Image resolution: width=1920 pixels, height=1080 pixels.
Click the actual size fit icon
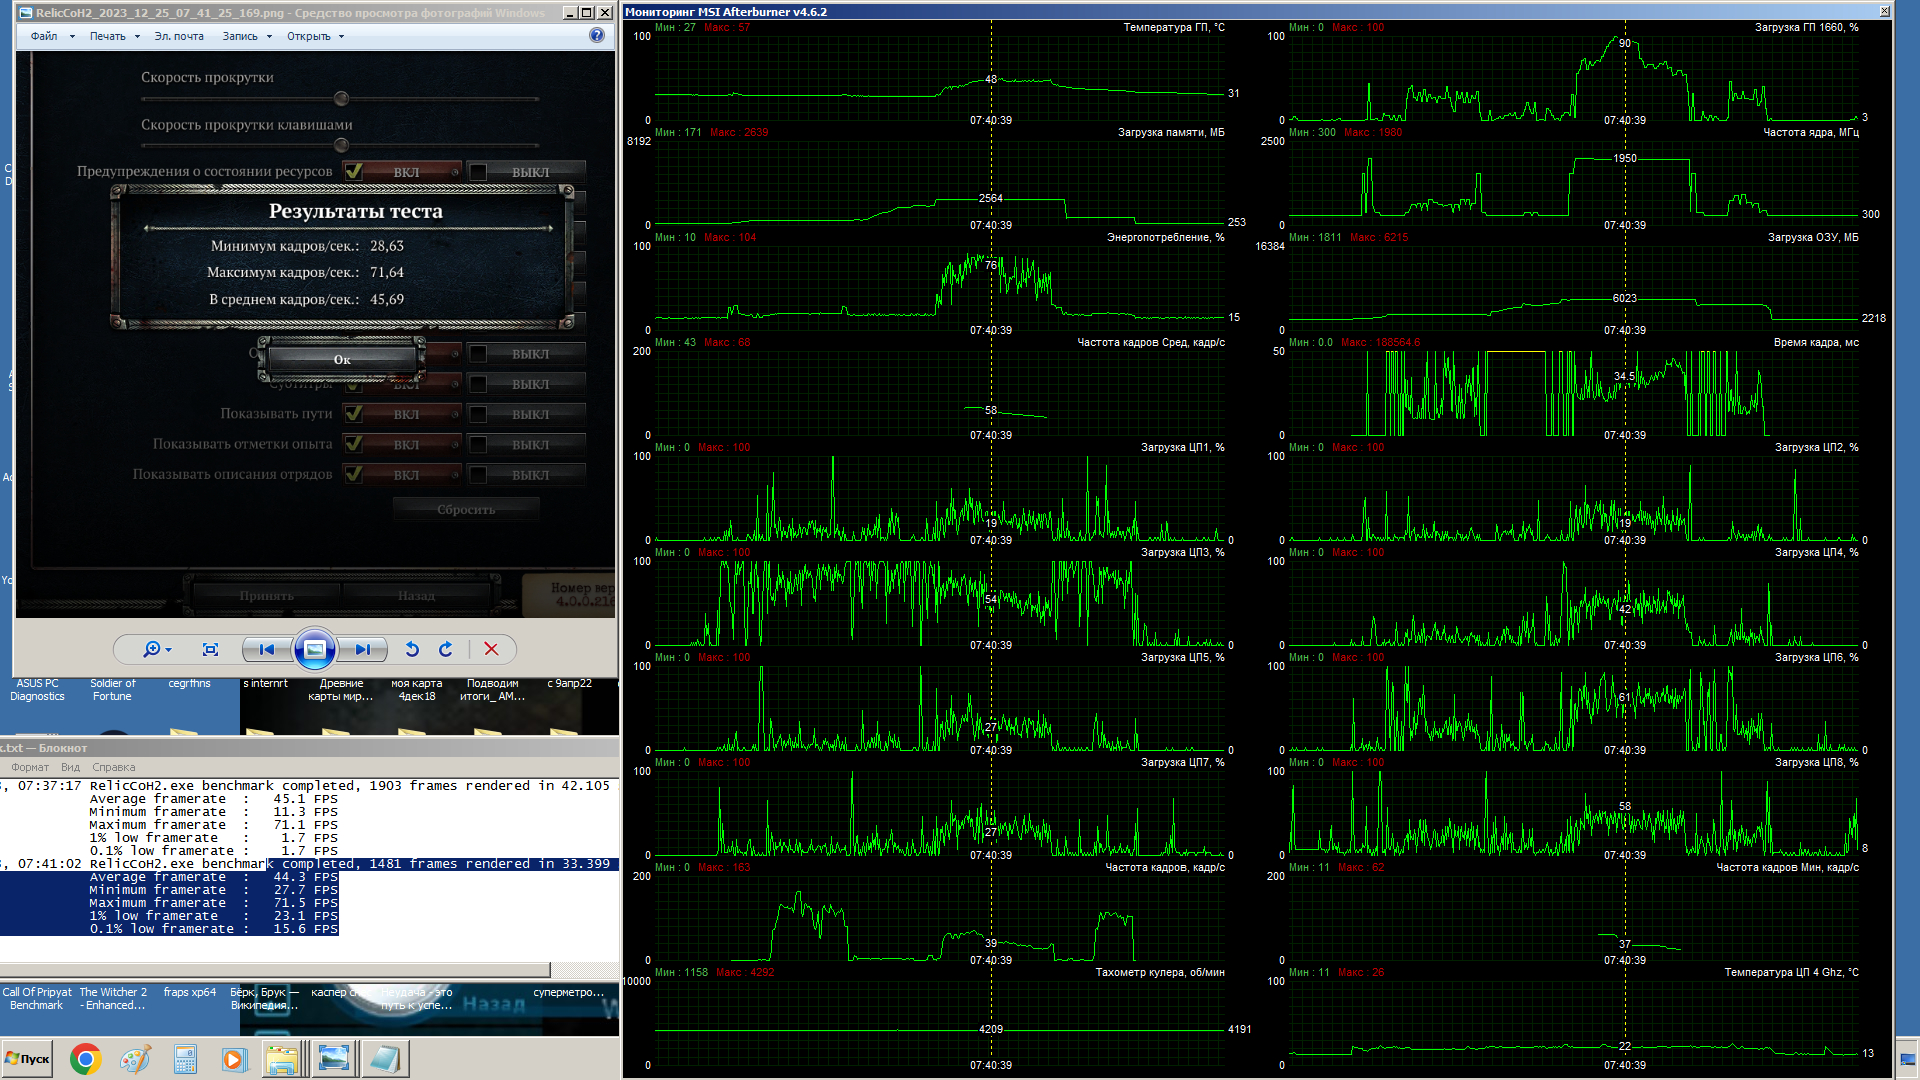coord(210,649)
